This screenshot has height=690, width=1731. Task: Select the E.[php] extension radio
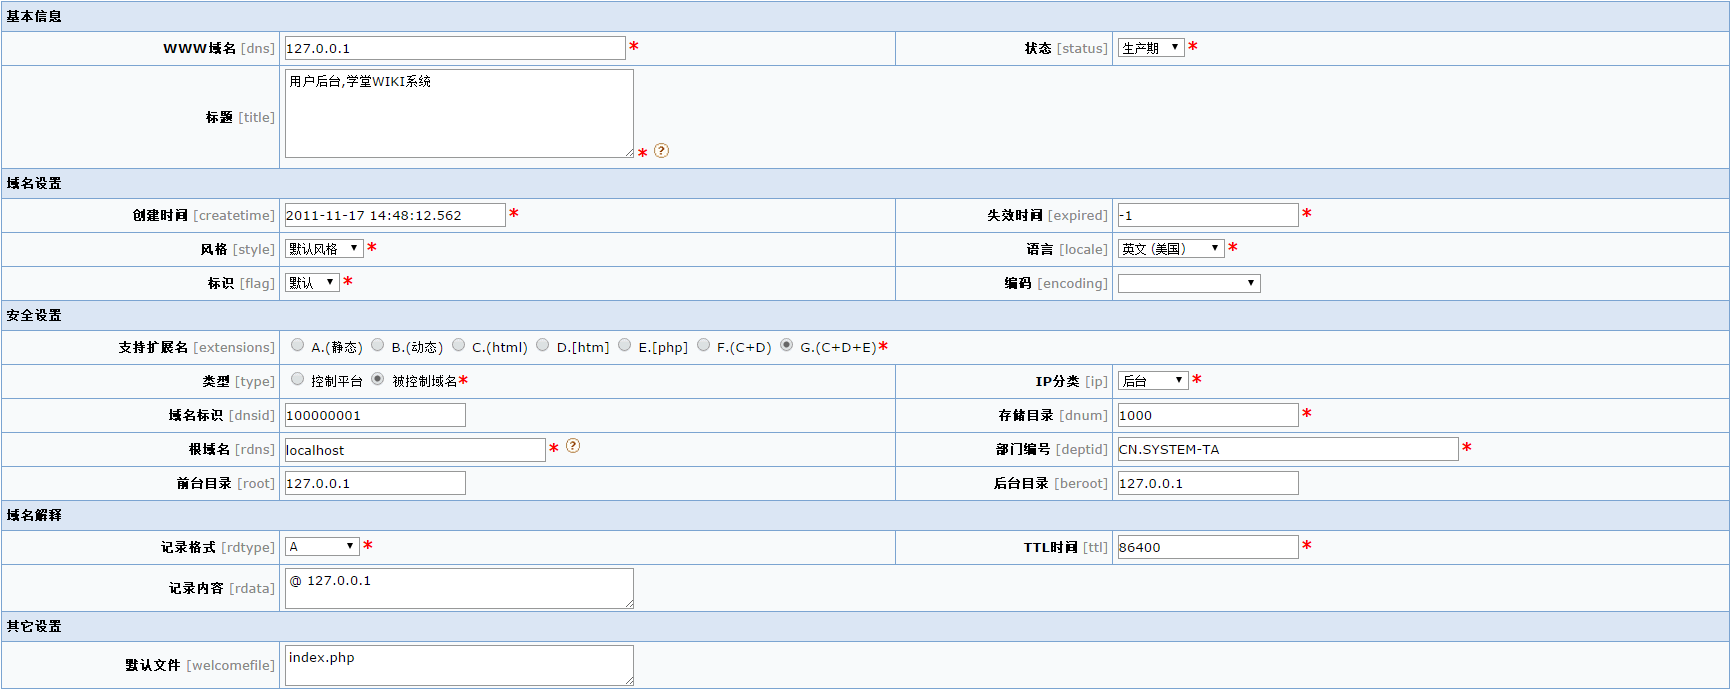pos(624,345)
